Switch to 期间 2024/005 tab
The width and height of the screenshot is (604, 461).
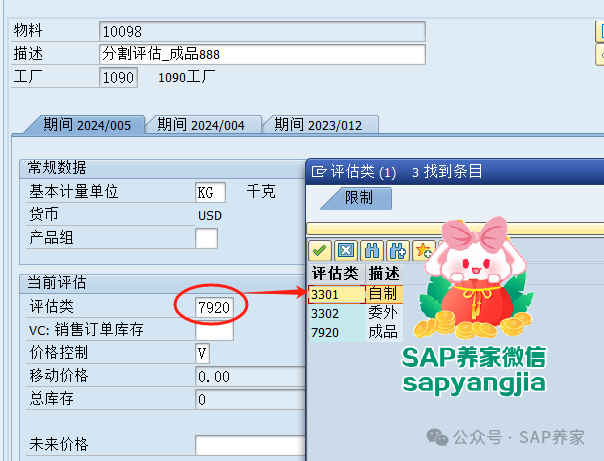(x=87, y=125)
